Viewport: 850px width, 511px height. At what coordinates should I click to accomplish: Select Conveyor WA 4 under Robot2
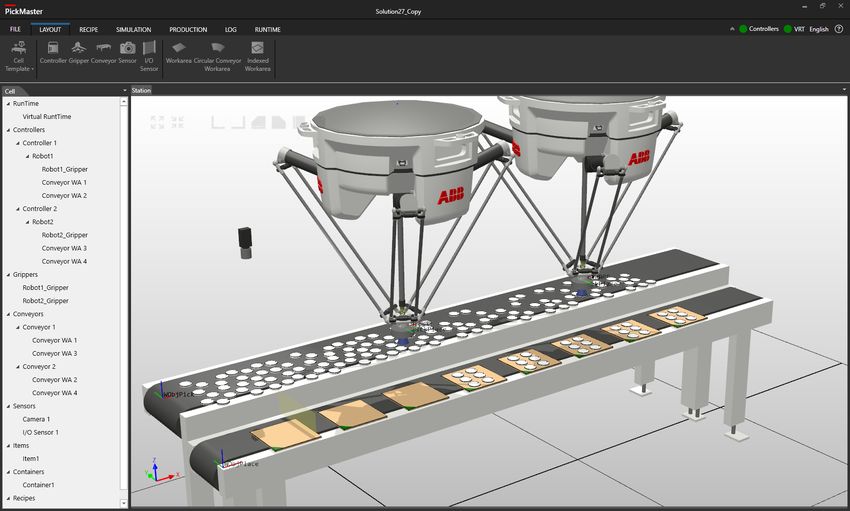64,261
